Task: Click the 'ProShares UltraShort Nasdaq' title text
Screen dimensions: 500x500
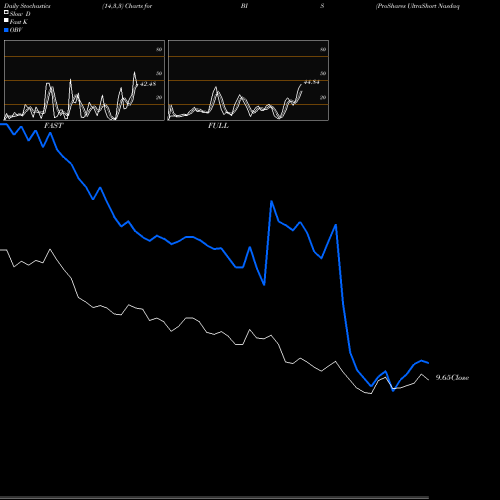Action: [418, 6]
